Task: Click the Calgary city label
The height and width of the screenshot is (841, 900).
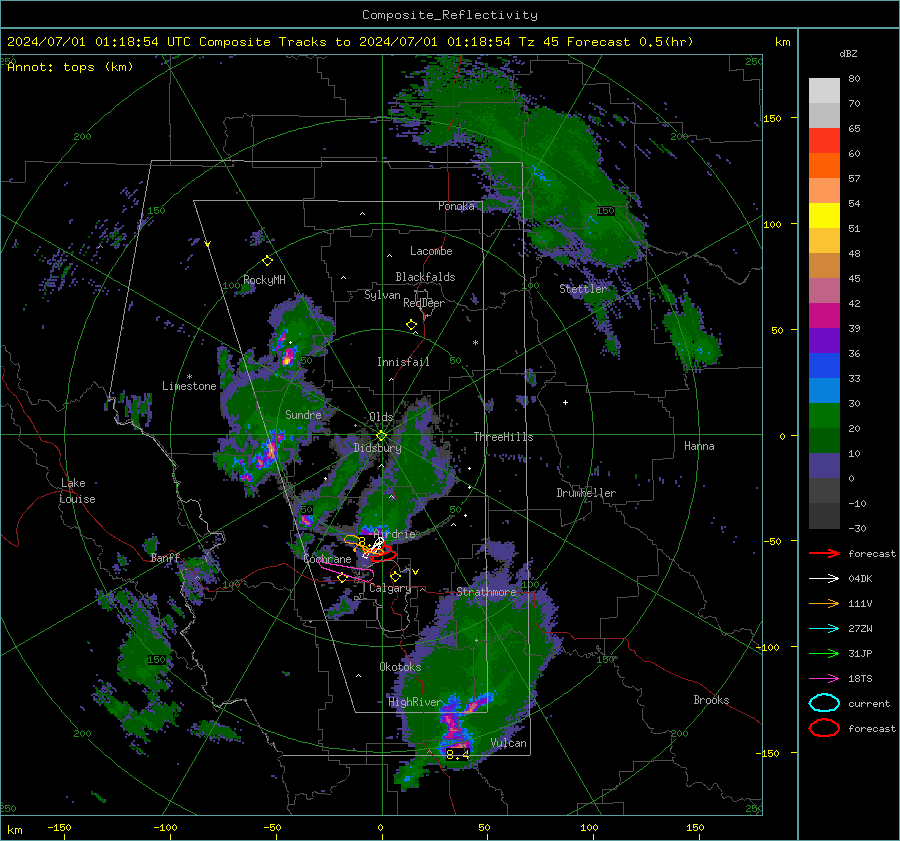Action: click(x=390, y=588)
